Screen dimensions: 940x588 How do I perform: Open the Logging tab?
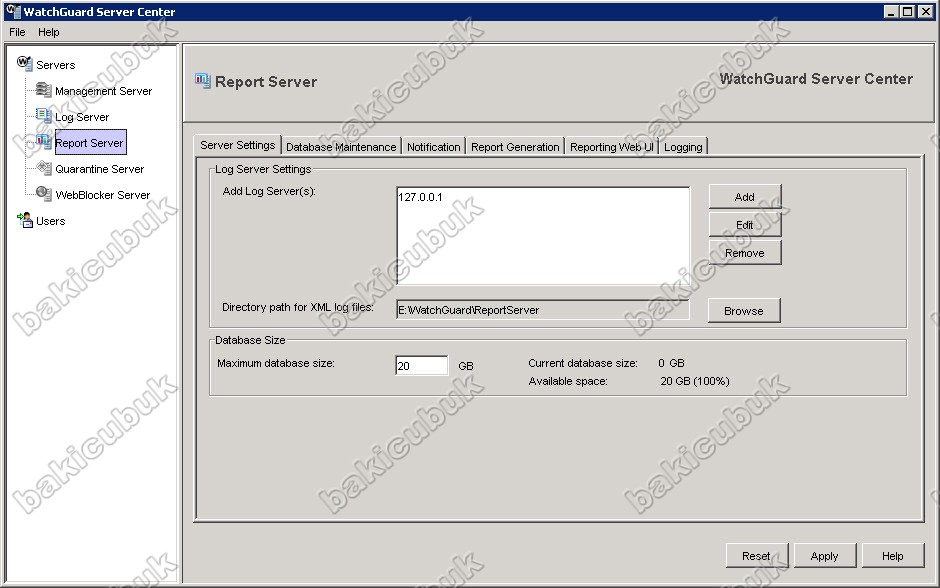683,147
